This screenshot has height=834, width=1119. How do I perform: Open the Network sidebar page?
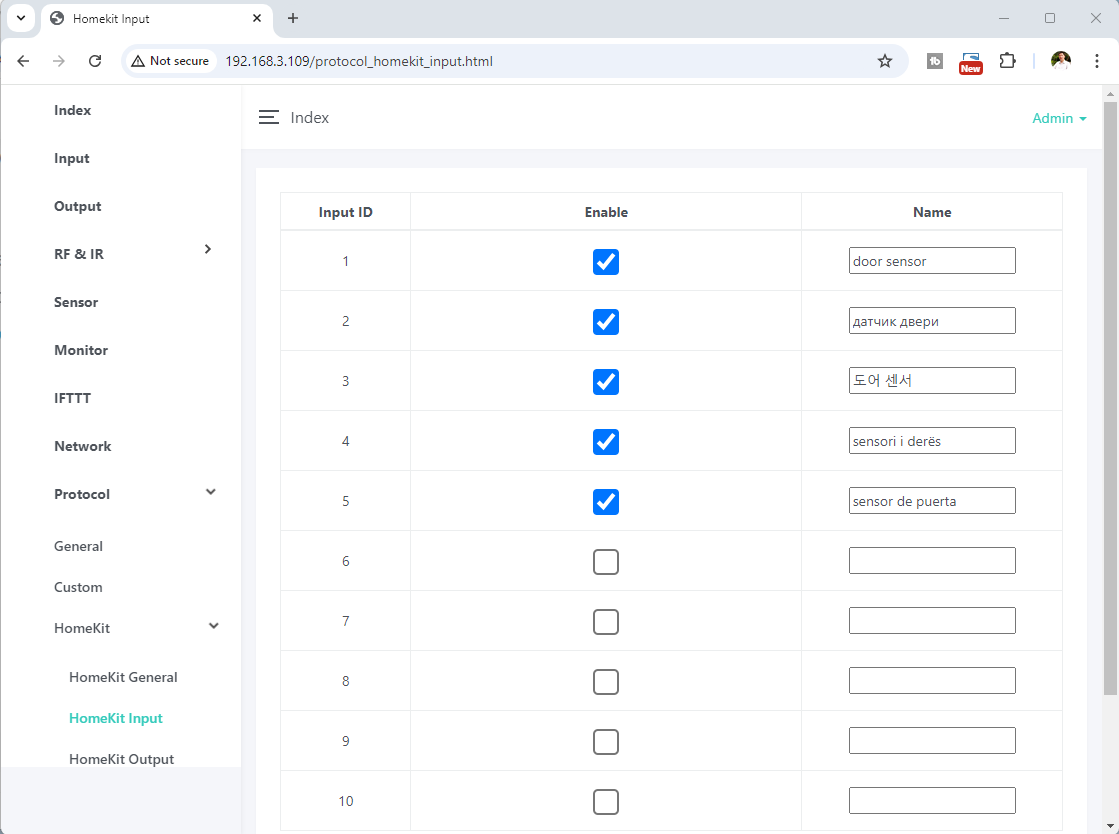point(82,446)
